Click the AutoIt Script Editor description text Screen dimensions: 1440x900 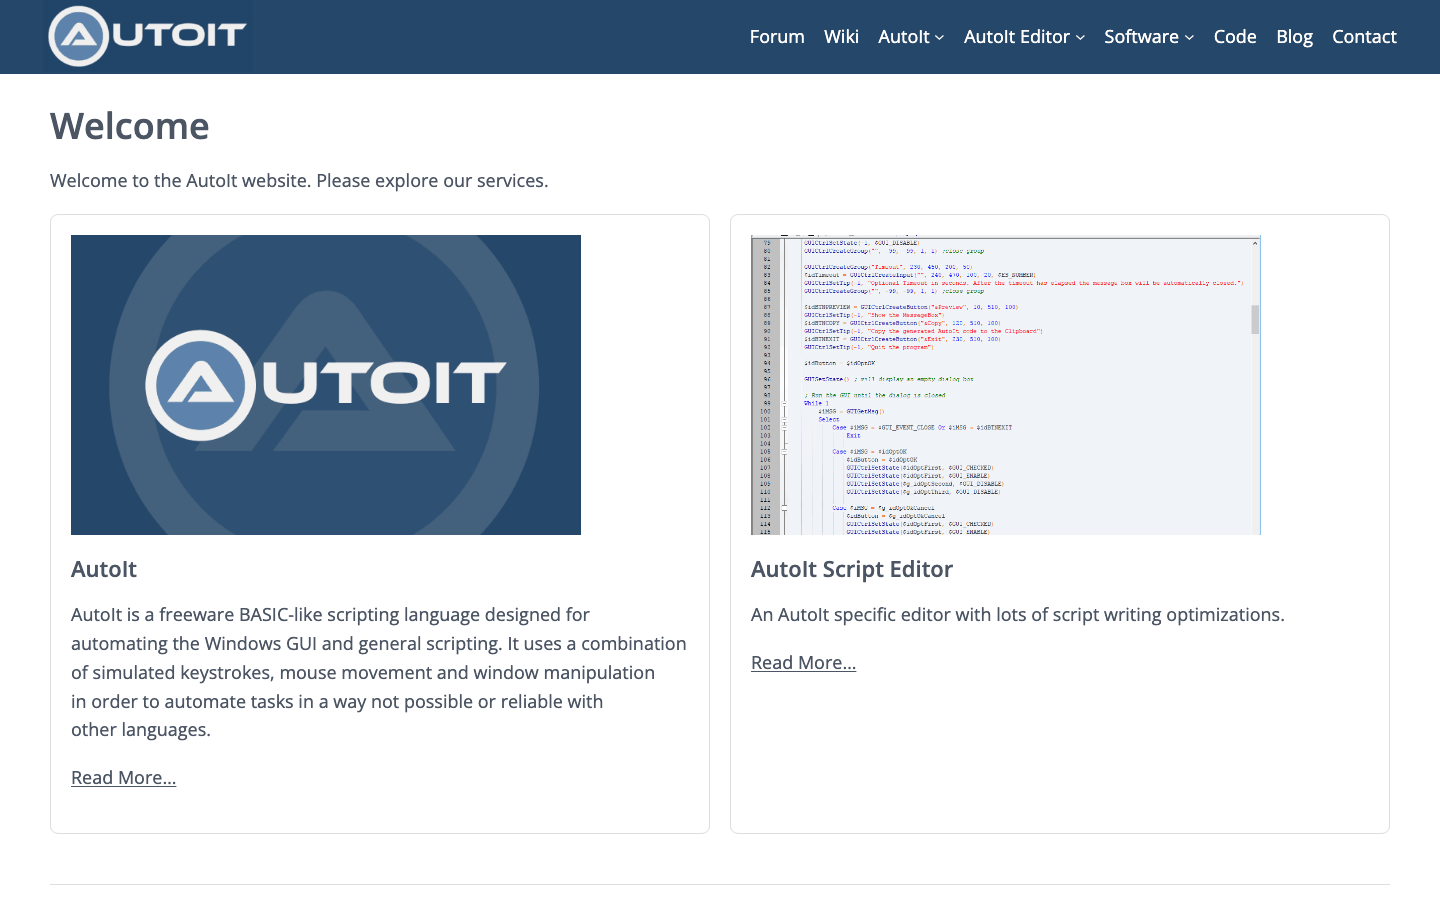coord(1017,614)
